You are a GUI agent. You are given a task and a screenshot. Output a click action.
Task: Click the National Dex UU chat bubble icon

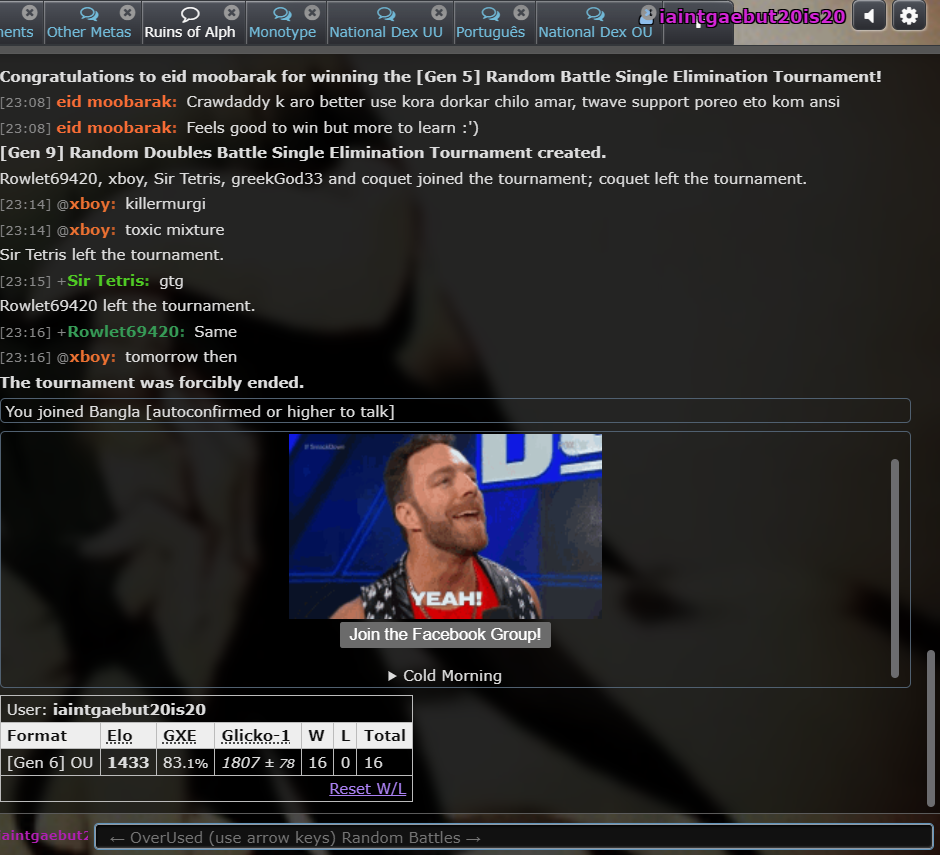click(x=386, y=13)
